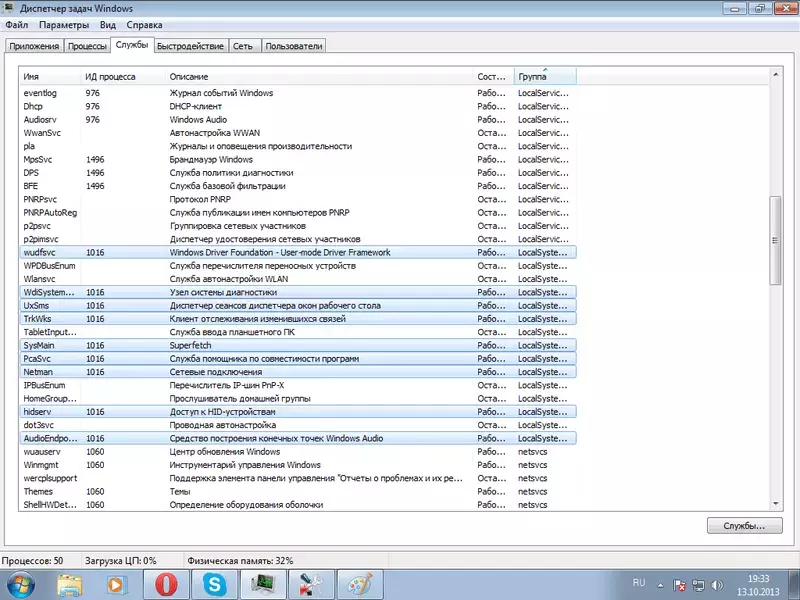Select the Winmgmt service row
This screenshot has height=600, width=800.
(x=298, y=464)
